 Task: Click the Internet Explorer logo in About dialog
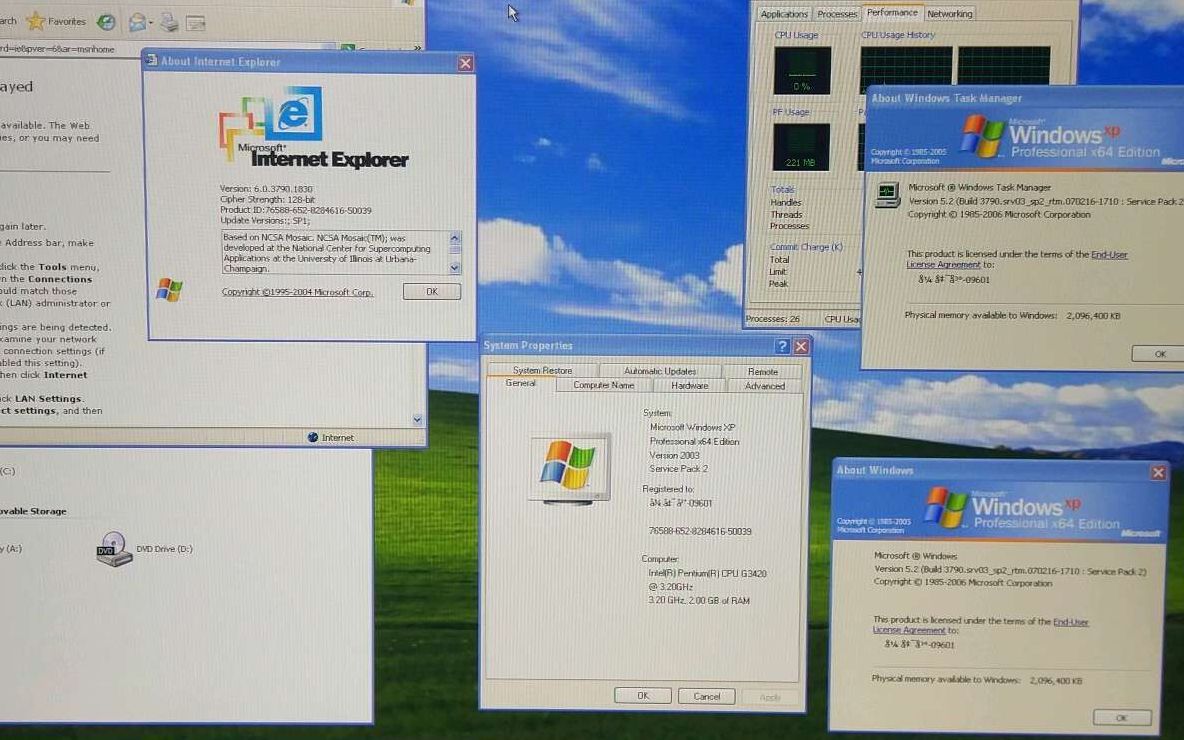(313, 127)
